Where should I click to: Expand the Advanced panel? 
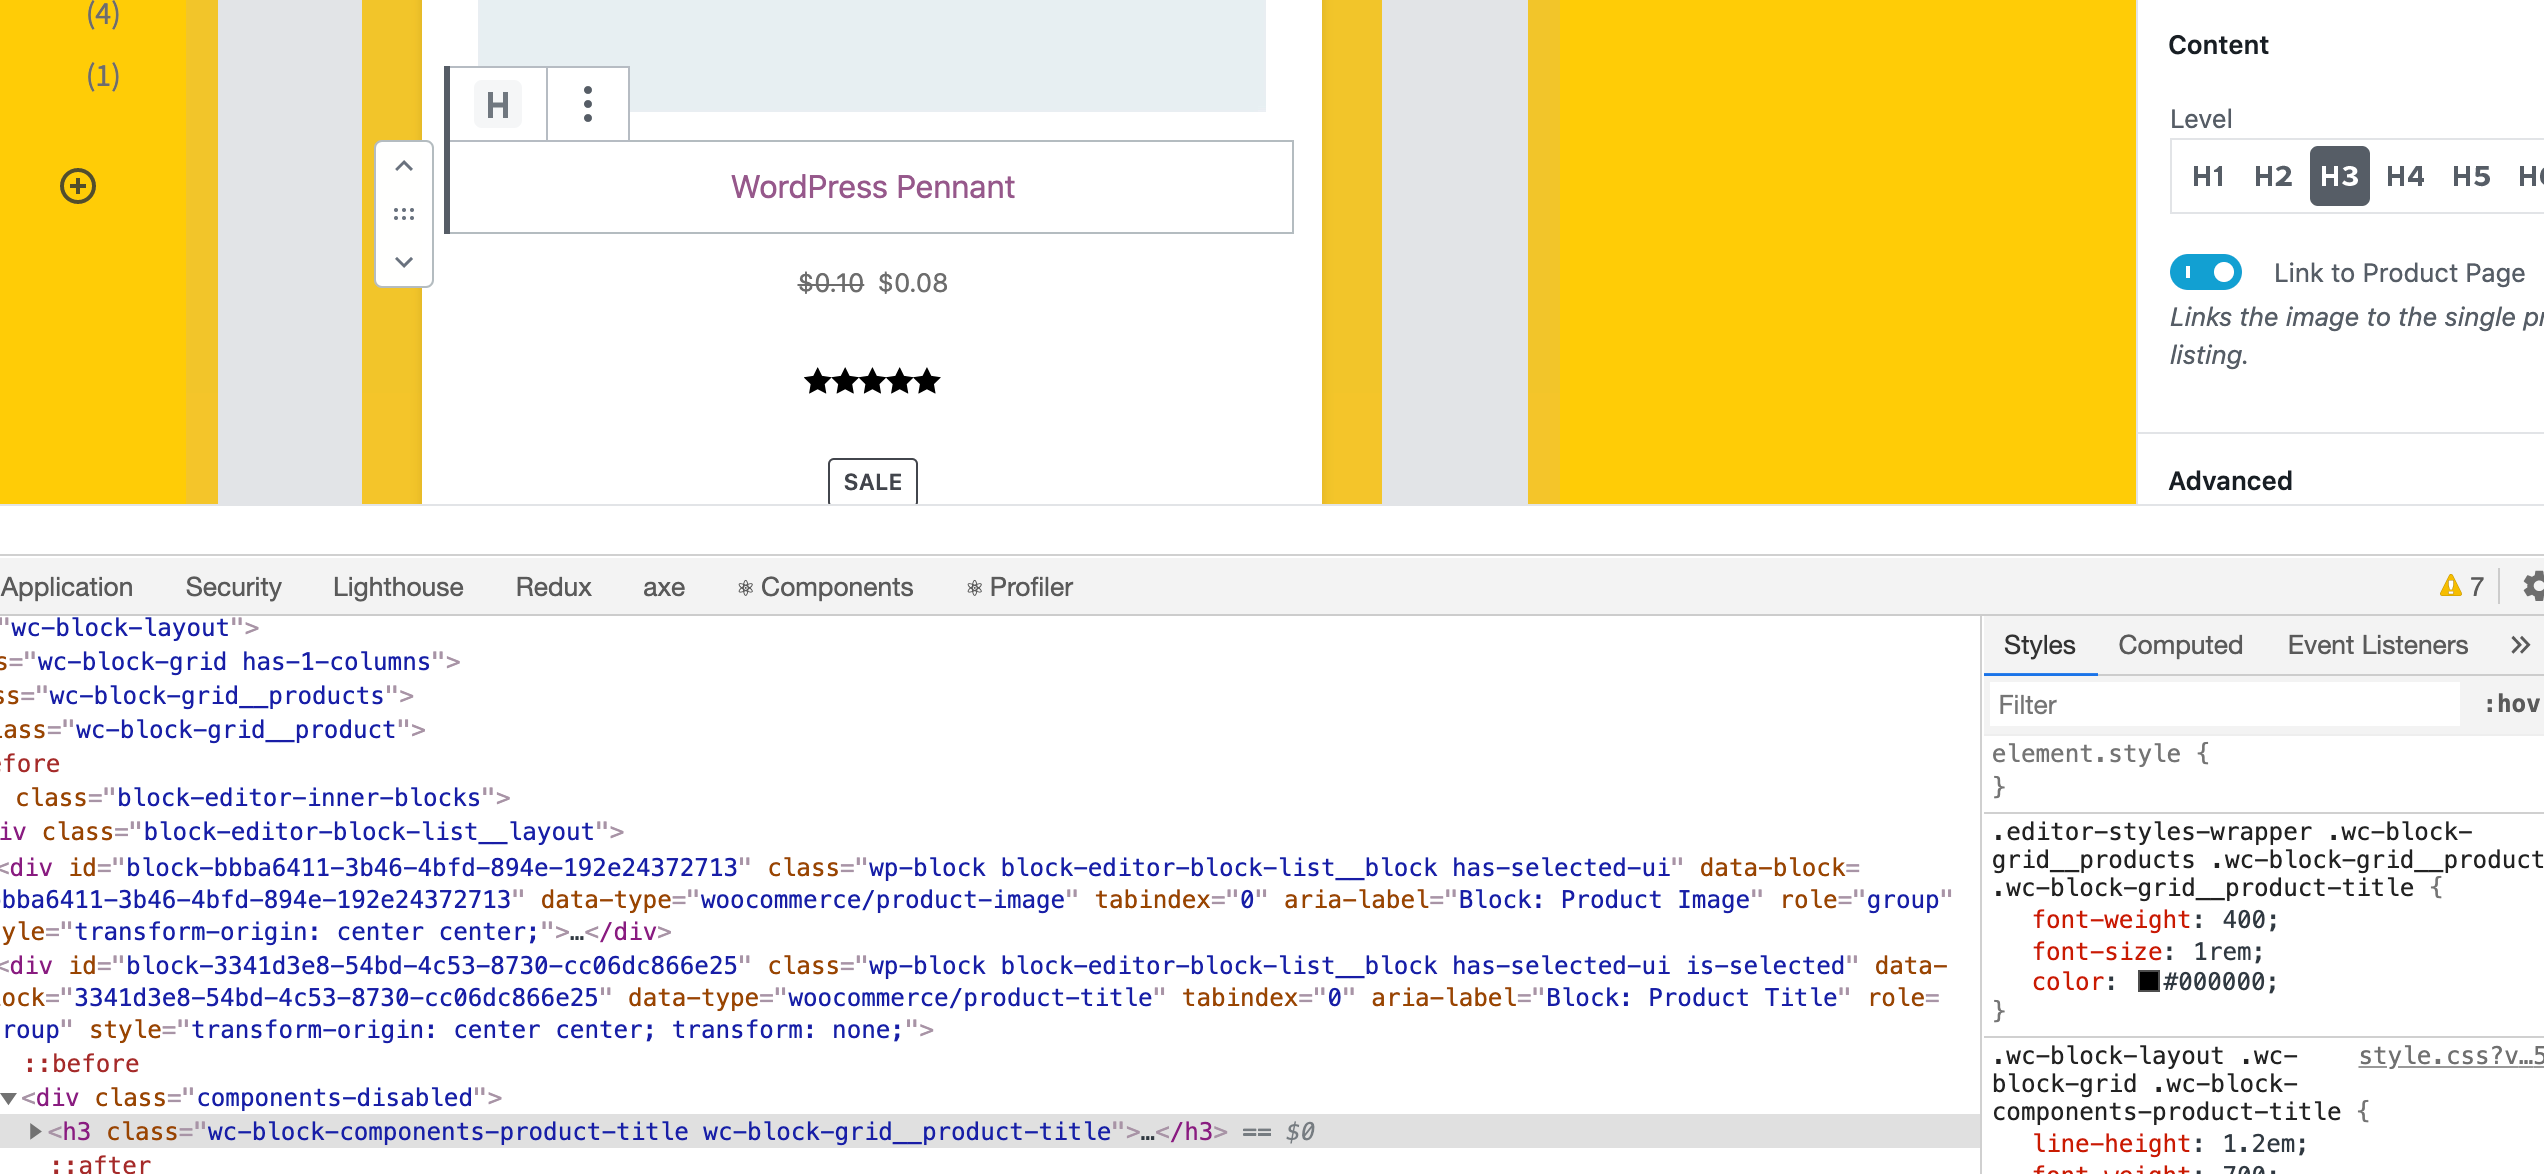pos(2230,481)
